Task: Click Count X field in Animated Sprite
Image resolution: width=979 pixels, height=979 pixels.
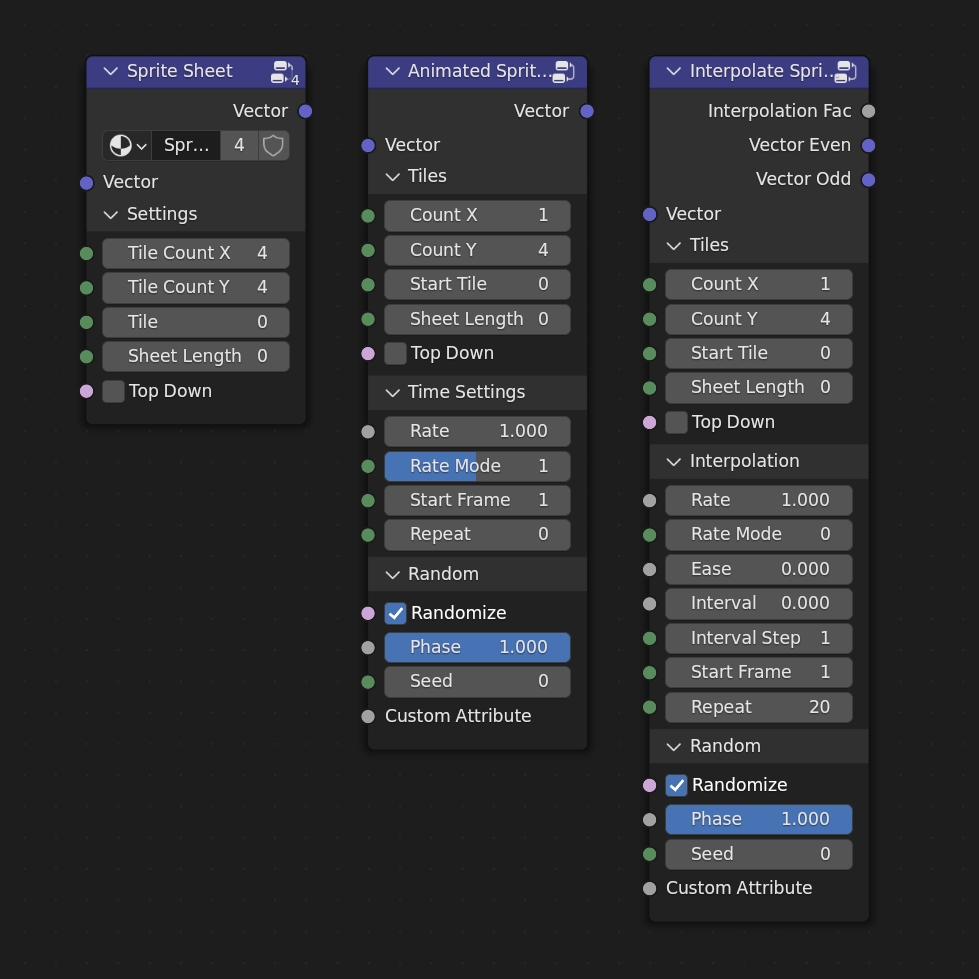Action: (477, 215)
